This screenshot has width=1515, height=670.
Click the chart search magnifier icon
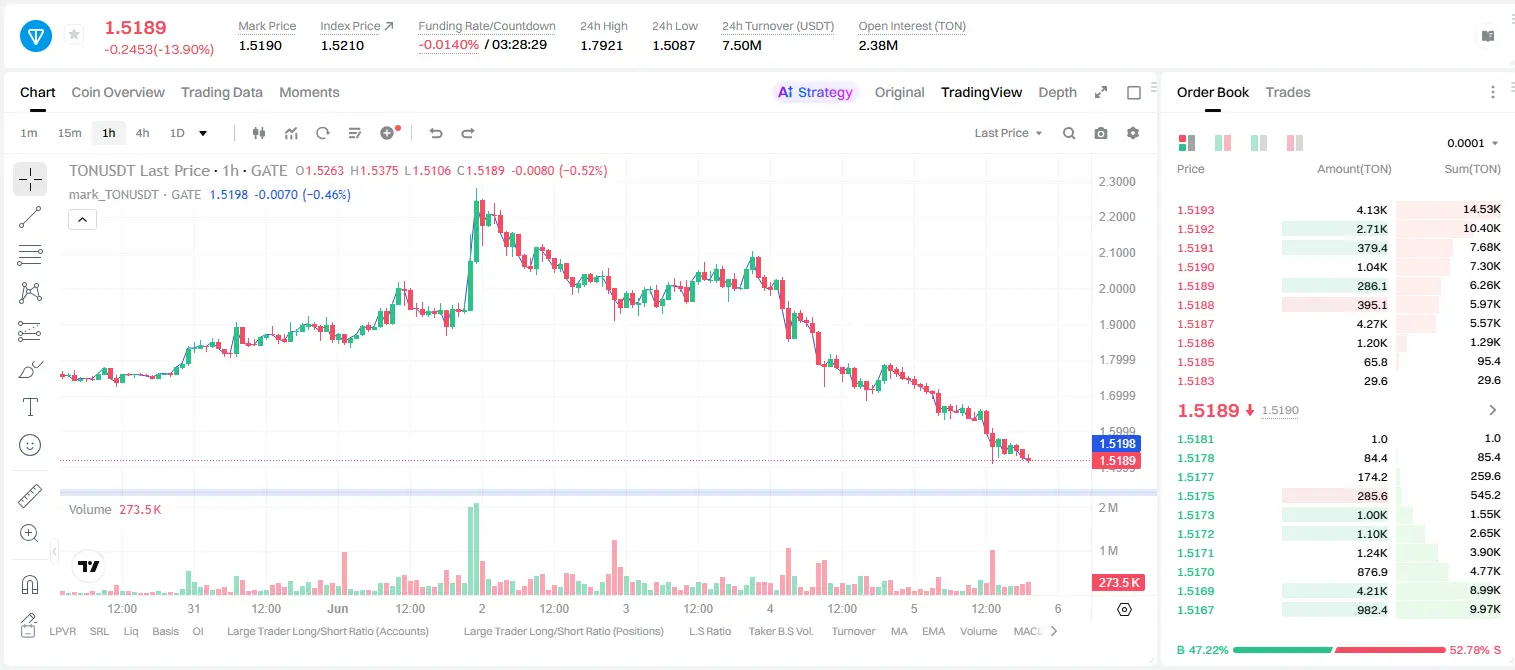(1069, 133)
